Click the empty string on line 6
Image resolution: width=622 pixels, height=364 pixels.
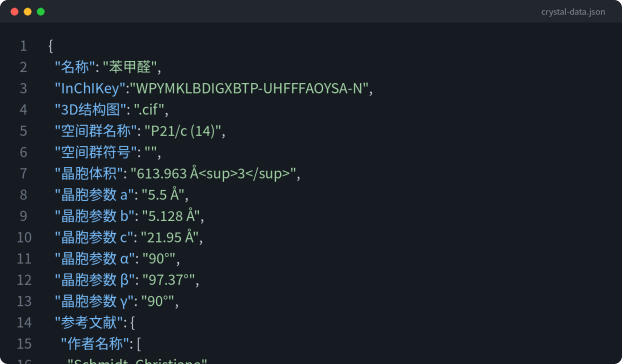pos(150,152)
